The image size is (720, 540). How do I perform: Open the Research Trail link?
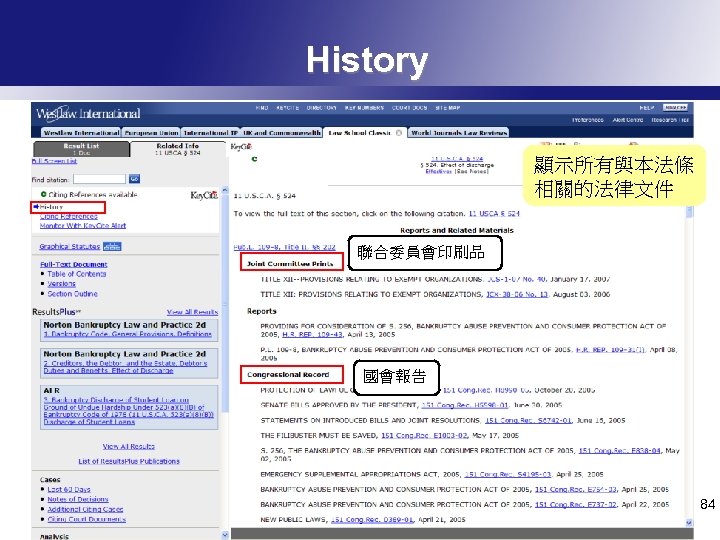click(670, 120)
